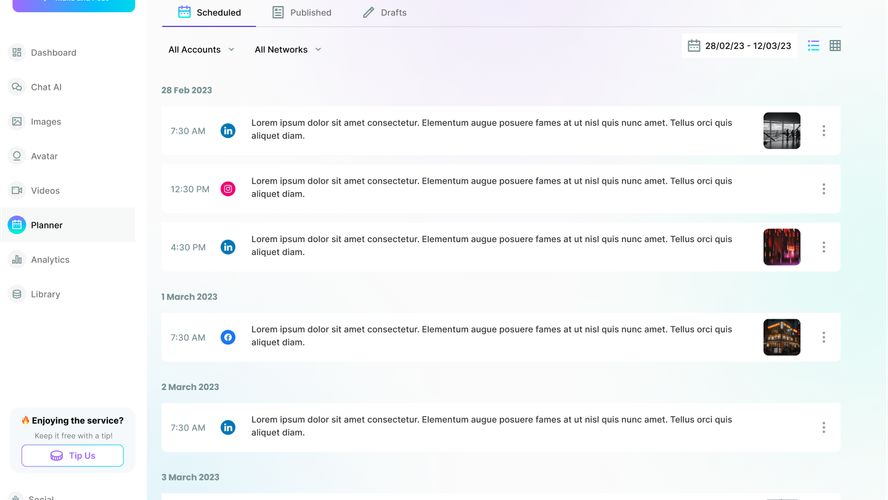888x500 pixels.
Task: Expand the All Networks dropdown
Action: (288, 50)
